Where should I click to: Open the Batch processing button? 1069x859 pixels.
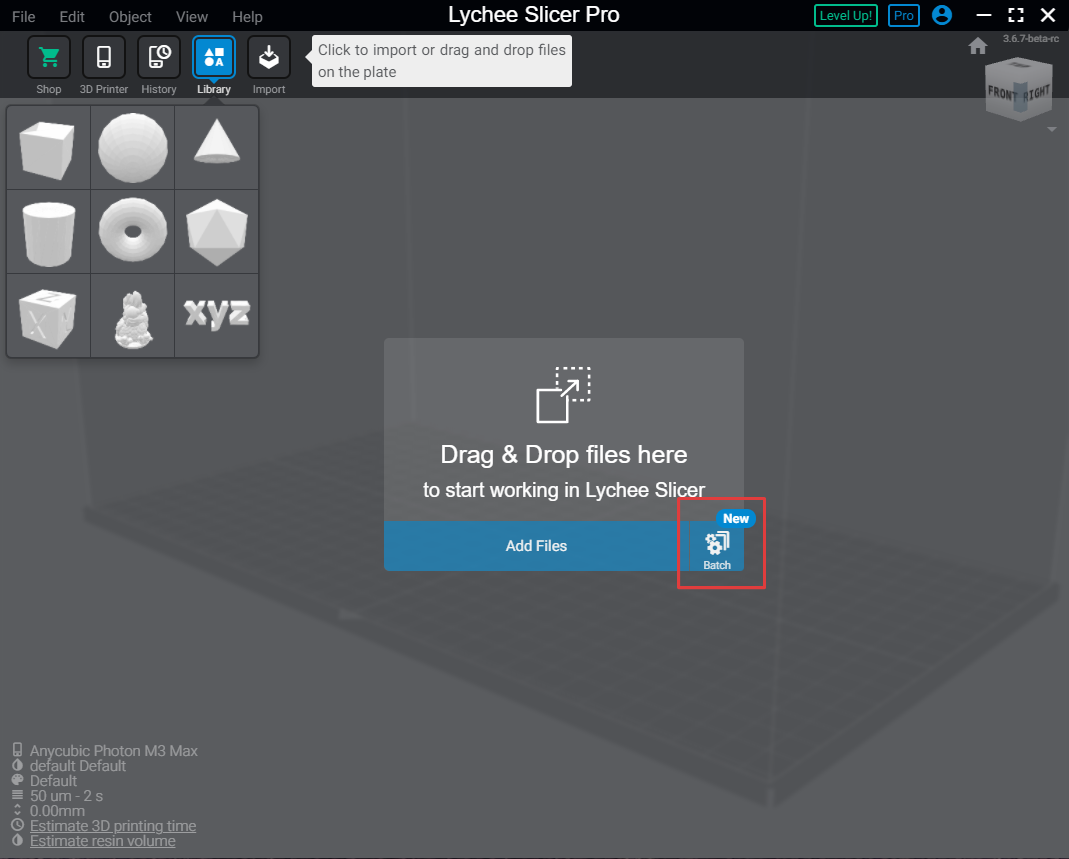pyautogui.click(x=717, y=546)
